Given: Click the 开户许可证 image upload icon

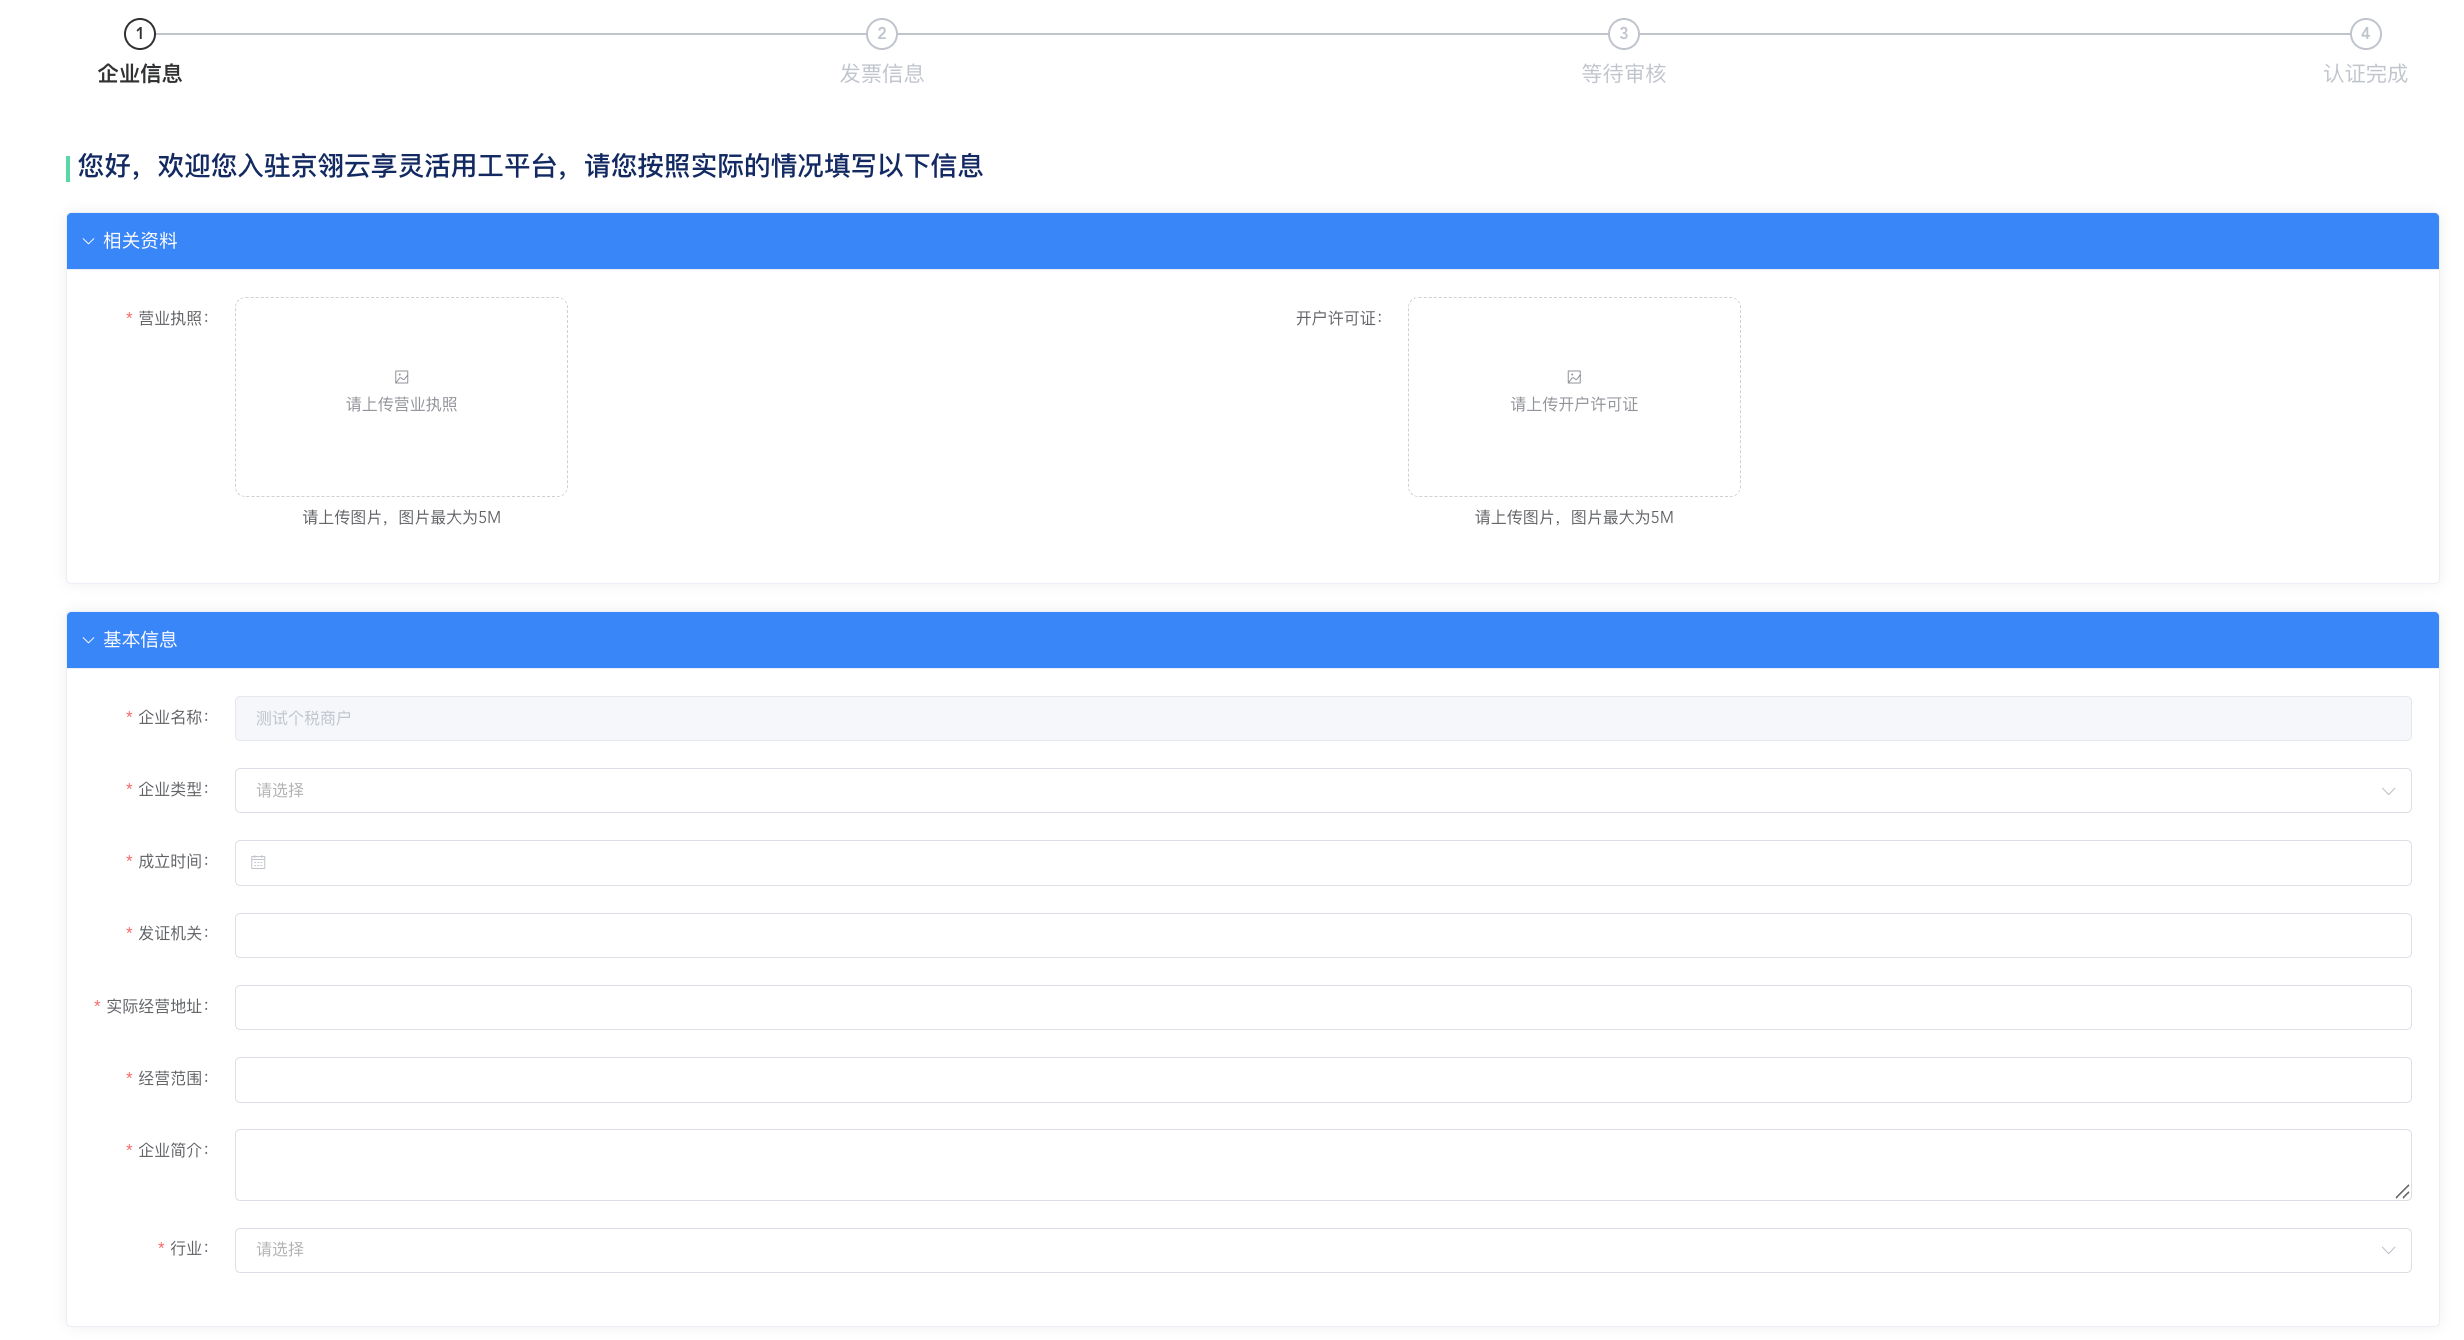Looking at the screenshot, I should tap(1574, 377).
